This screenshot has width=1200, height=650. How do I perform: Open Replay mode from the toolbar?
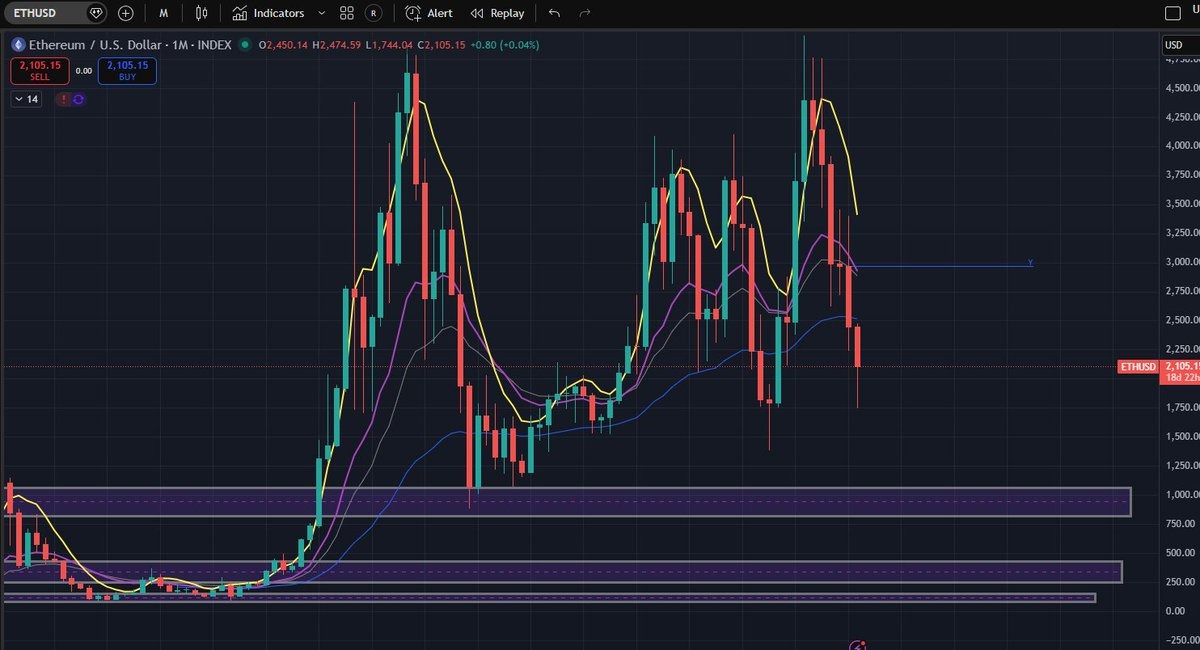tap(497, 13)
